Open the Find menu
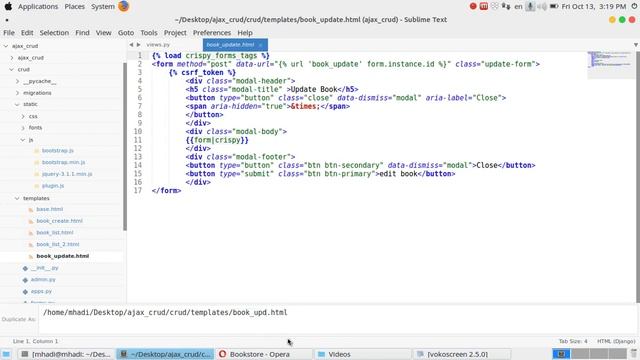Image resolution: width=640 pixels, height=360 pixels. coord(82,33)
